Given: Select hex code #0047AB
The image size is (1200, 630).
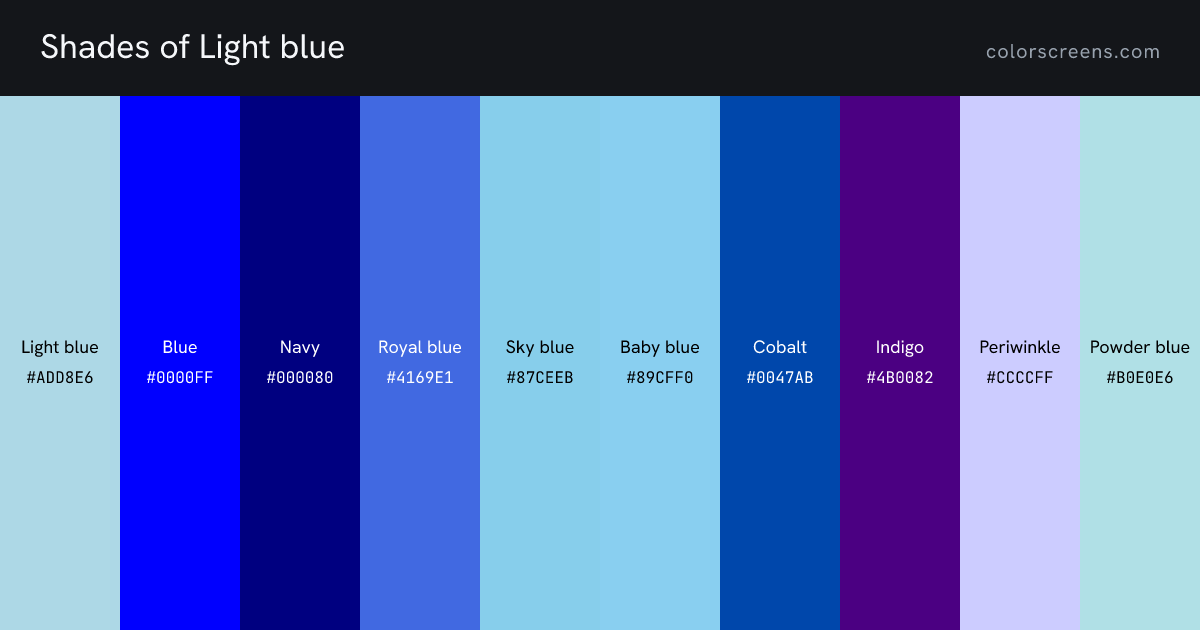Looking at the screenshot, I should point(780,378).
